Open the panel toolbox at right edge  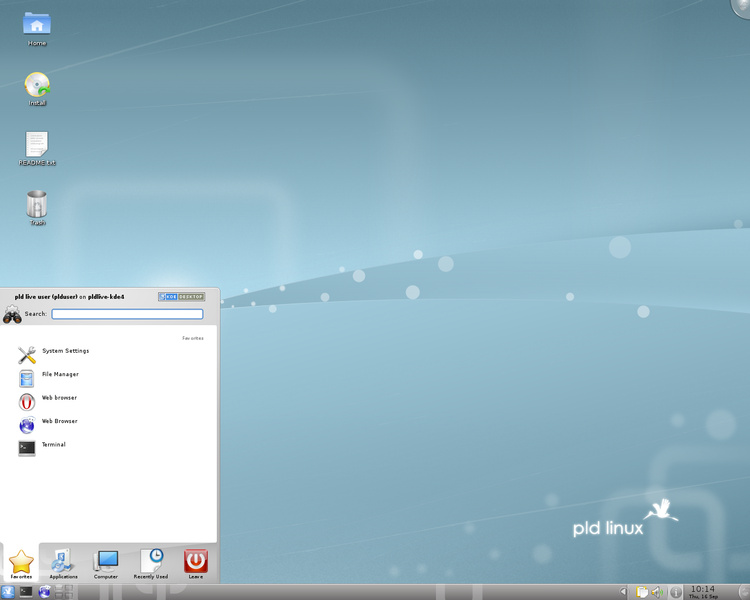point(745,592)
